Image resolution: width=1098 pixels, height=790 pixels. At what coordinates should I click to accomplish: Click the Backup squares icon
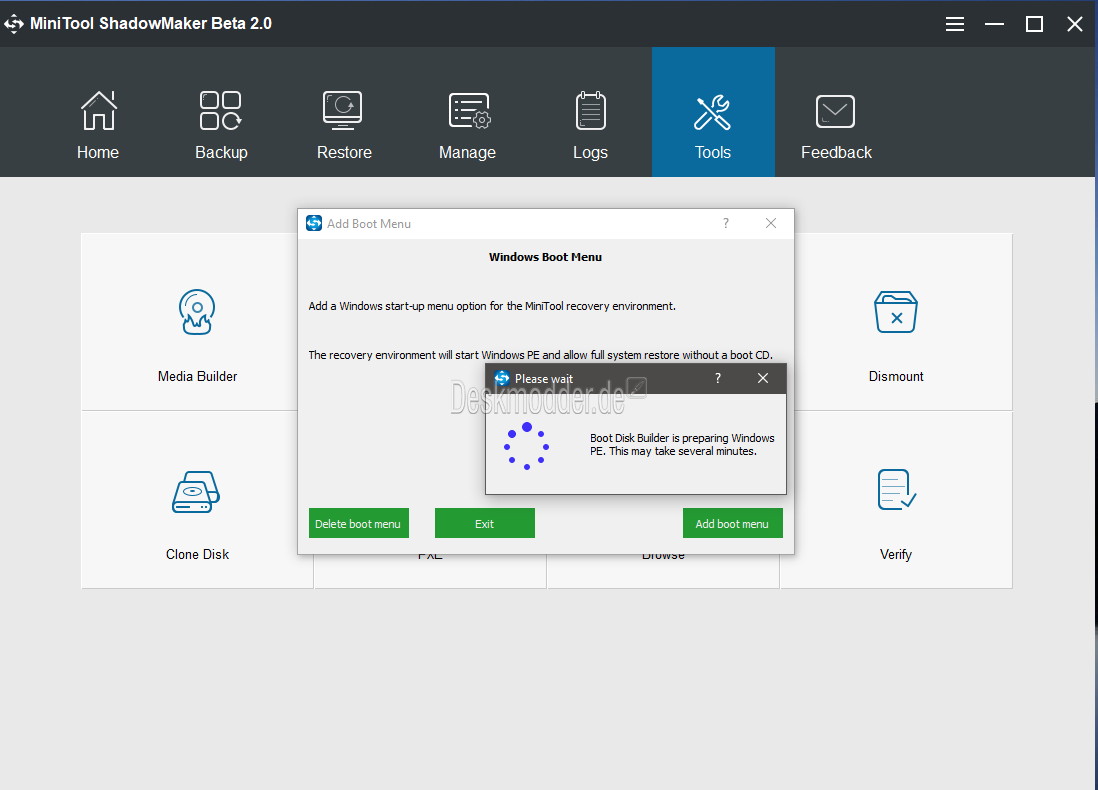(221, 111)
